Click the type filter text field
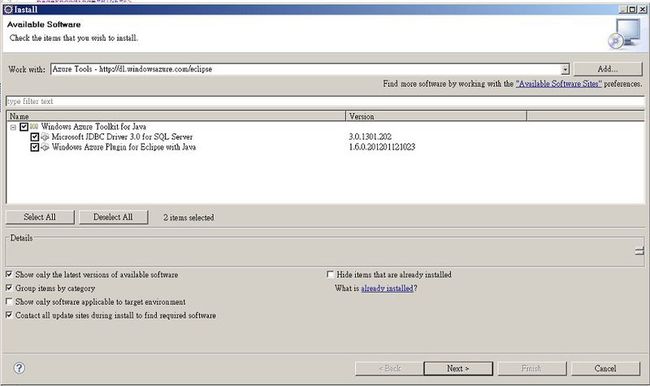This screenshot has width=650, height=386. pyautogui.click(x=325, y=101)
